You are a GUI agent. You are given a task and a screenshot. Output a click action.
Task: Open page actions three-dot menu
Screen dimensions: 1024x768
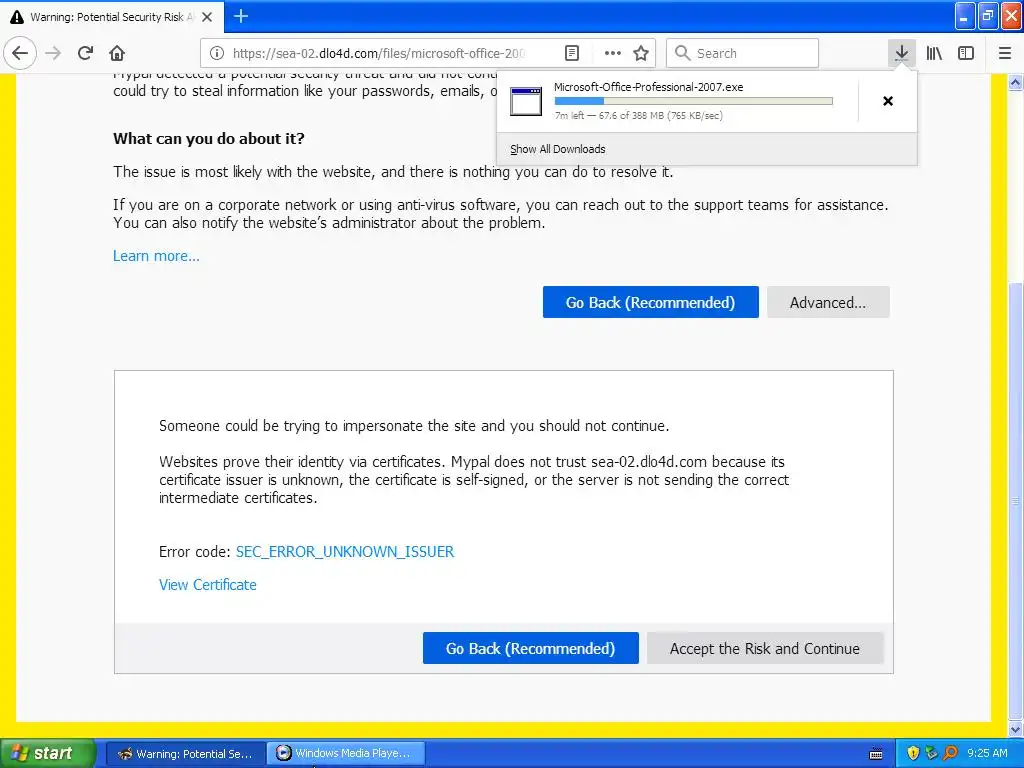(613, 53)
